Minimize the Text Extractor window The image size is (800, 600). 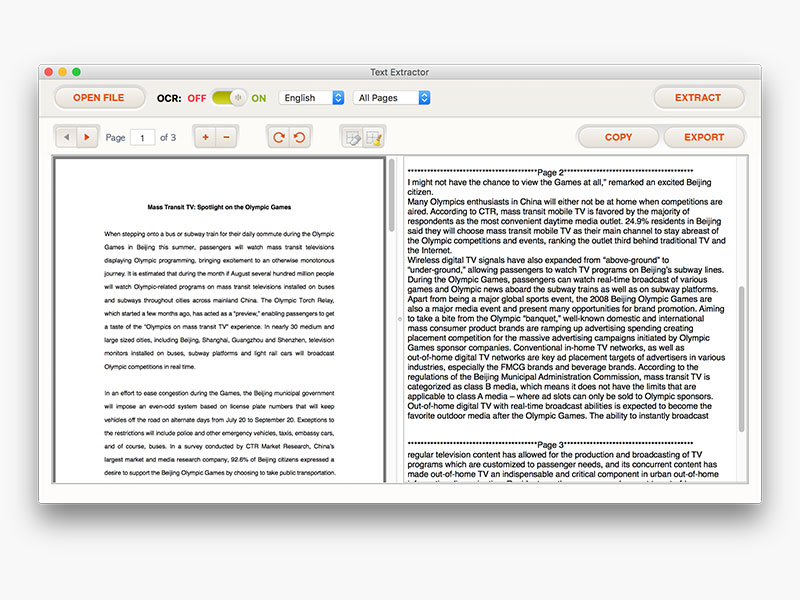[x=62, y=72]
